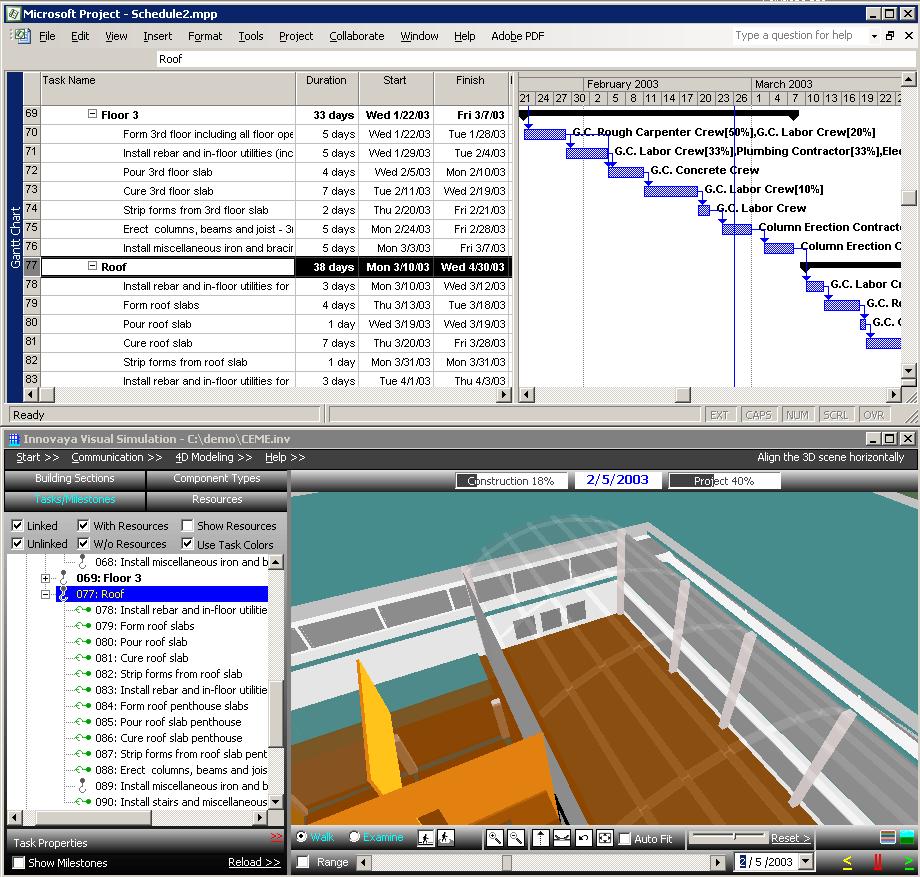The height and width of the screenshot is (877, 920).
Task: Open the simulation date dropdown
Action: [806, 862]
